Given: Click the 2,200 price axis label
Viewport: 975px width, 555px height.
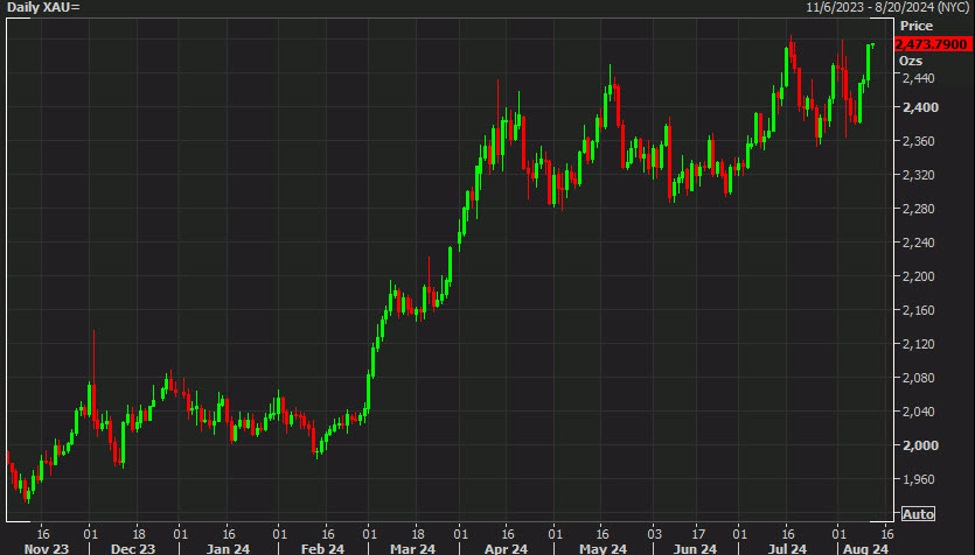Looking at the screenshot, I should [920, 276].
